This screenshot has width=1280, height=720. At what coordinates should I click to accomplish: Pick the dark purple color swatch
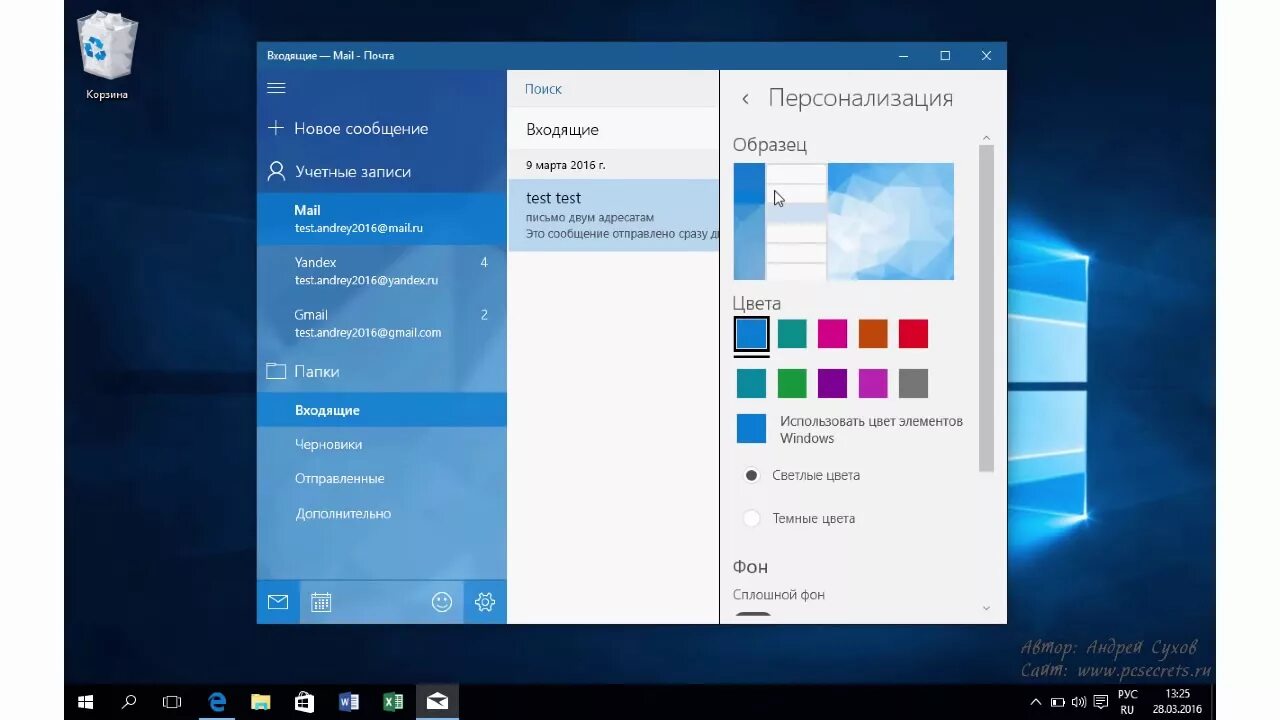click(x=832, y=383)
